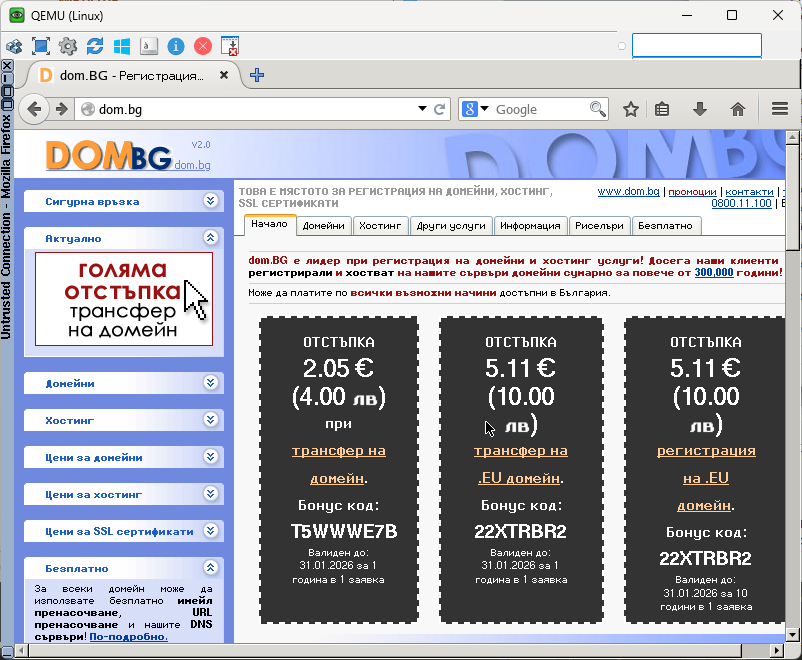The height and width of the screenshot is (660, 802).
Task: Click the vertical scrollbar down arrow
Action: tap(792, 635)
